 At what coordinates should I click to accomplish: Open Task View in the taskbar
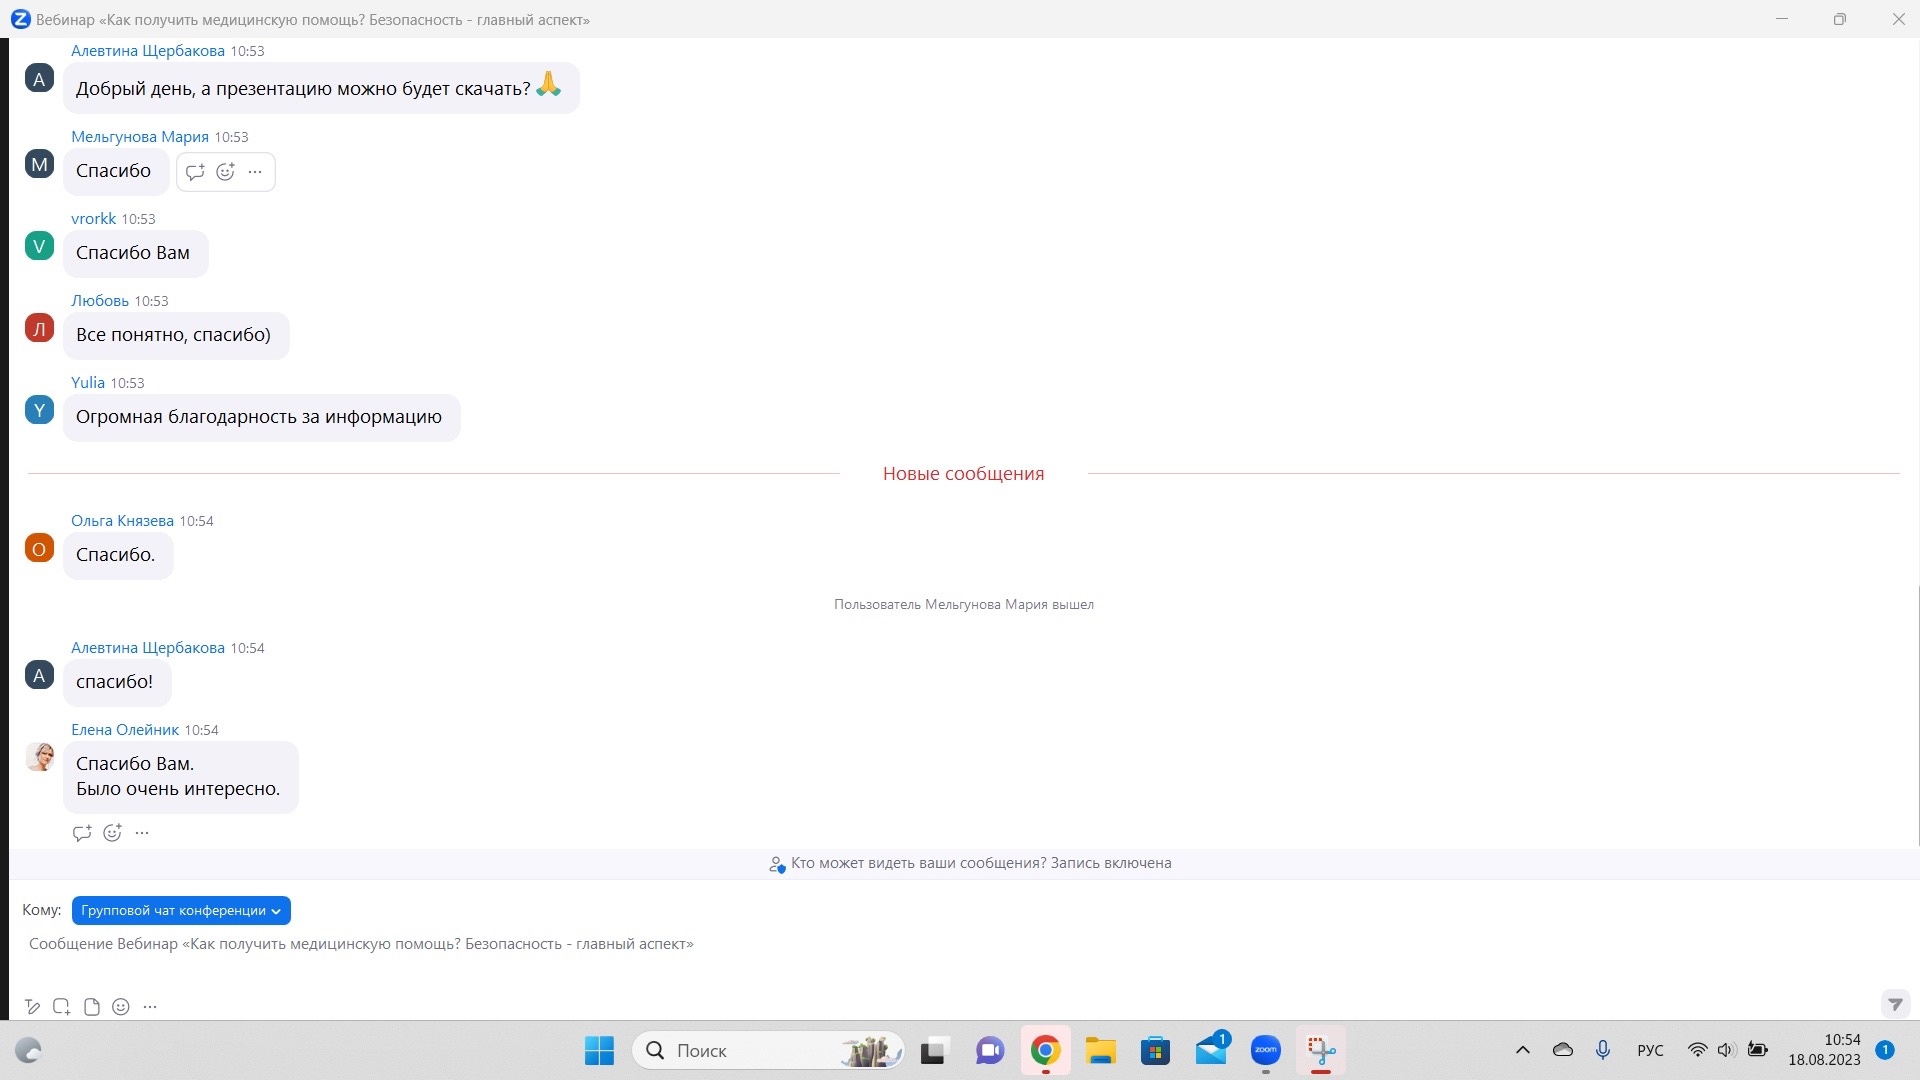coord(933,1051)
